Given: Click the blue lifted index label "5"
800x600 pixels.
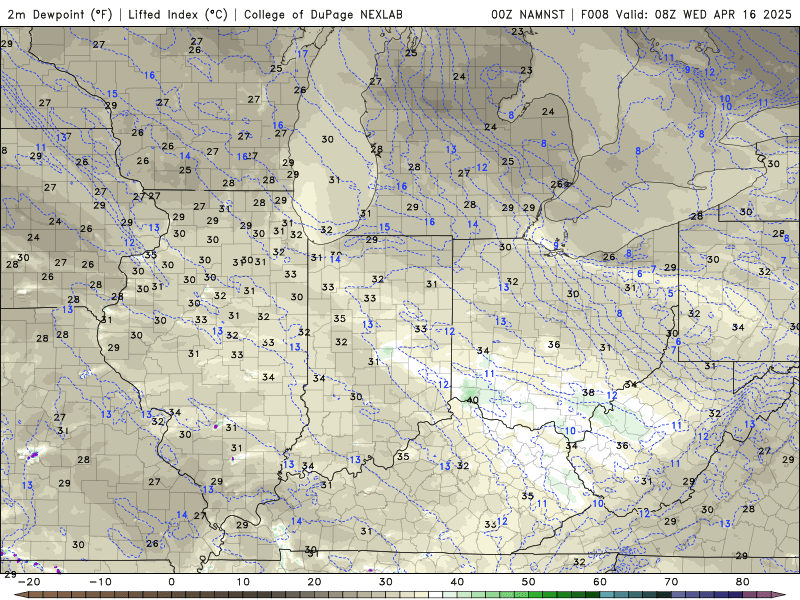Looking at the screenshot, I should click(x=670, y=294).
